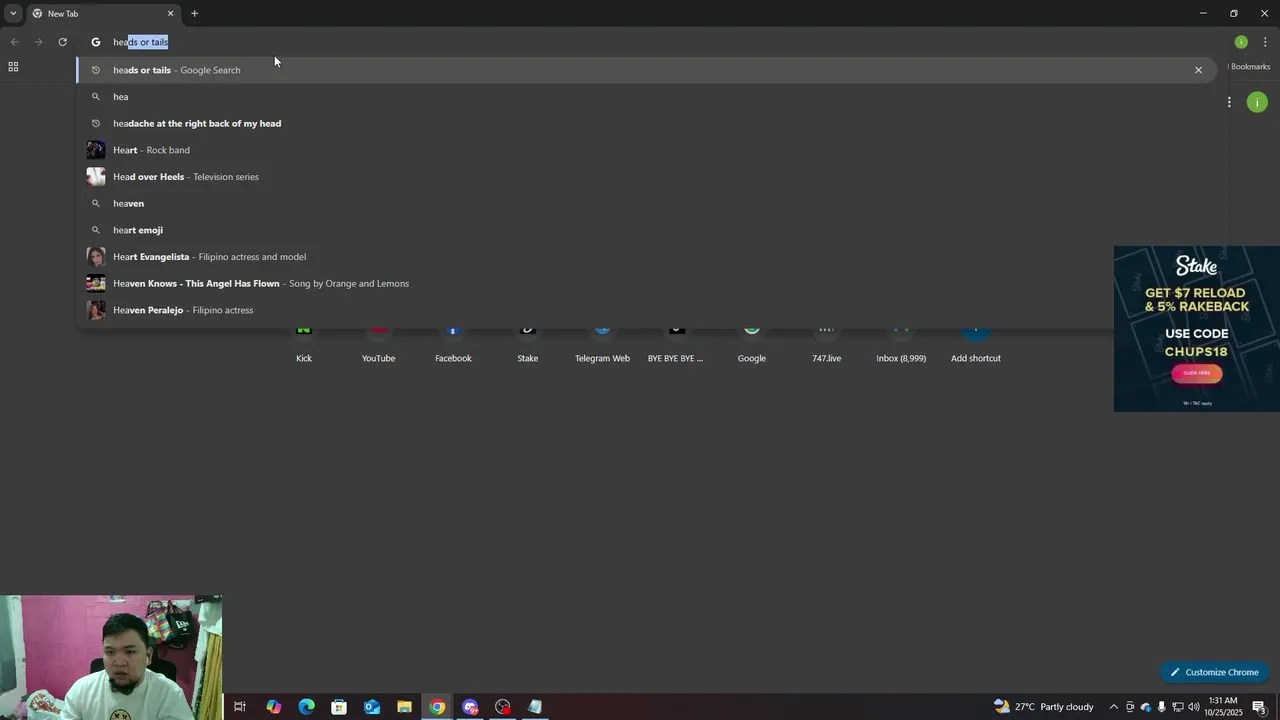The image size is (1280, 720).
Task: Open the tab search dropdown arrow
Action: (13, 13)
